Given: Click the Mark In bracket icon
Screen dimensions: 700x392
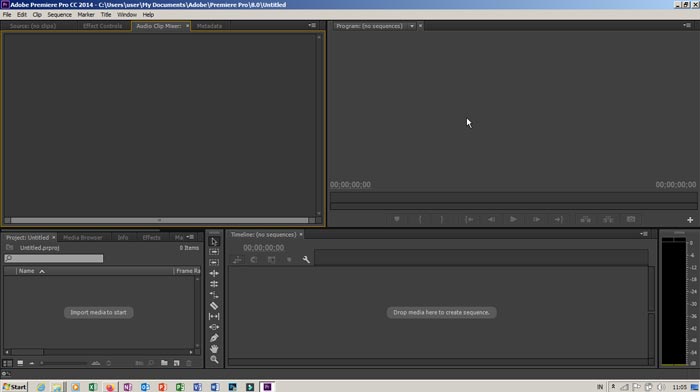Looking at the screenshot, I should [420, 220].
